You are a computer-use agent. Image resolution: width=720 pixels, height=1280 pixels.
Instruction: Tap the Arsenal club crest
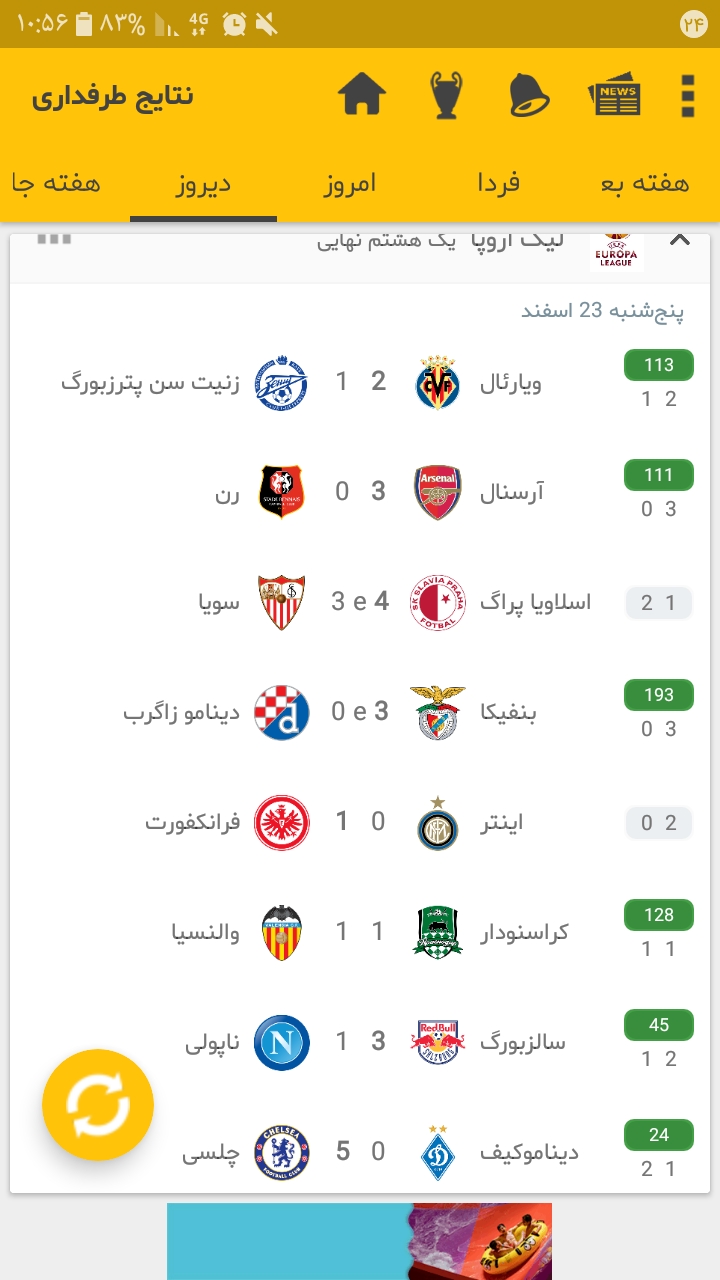(x=438, y=492)
